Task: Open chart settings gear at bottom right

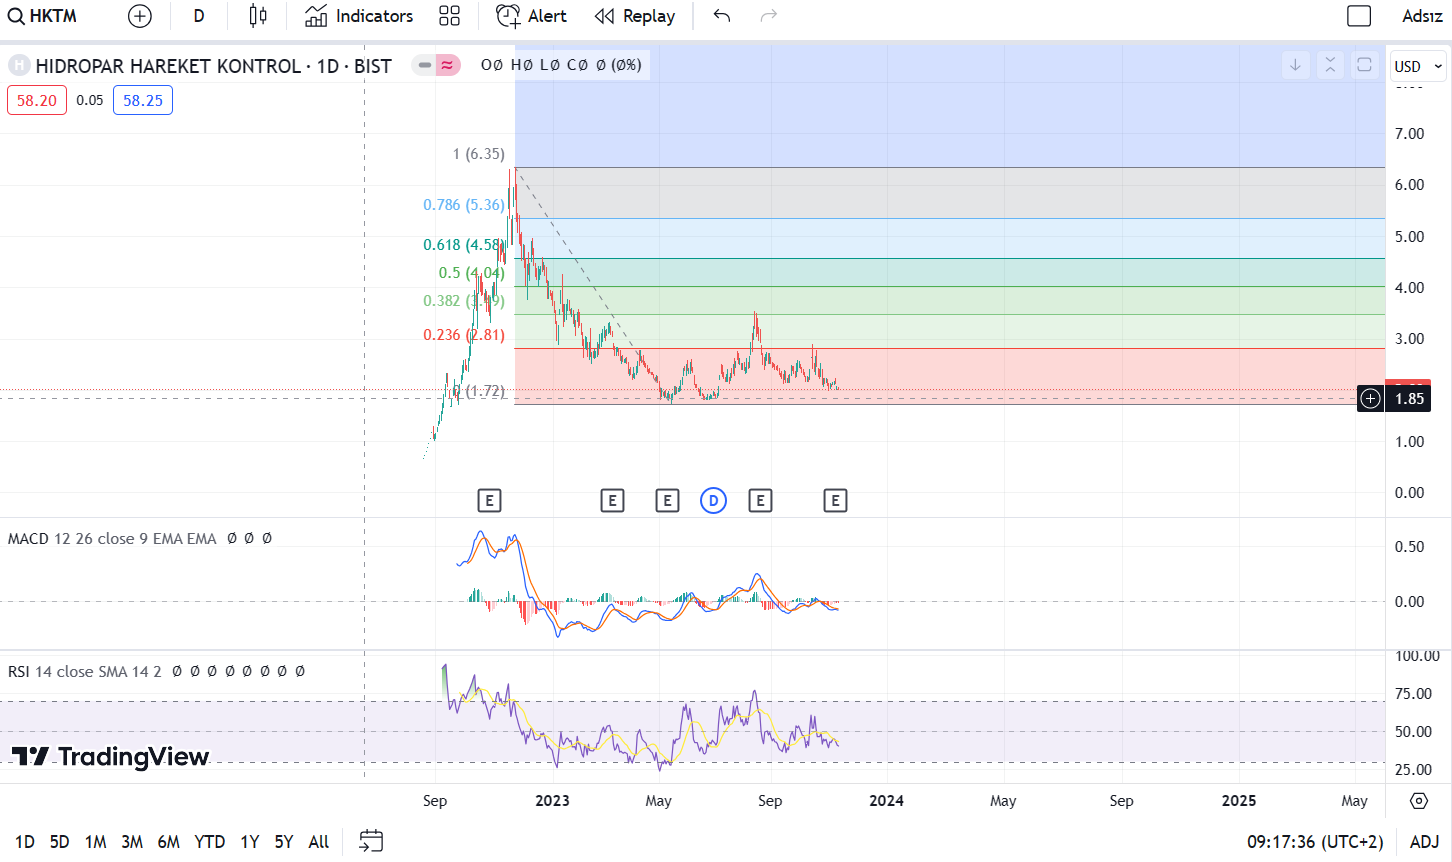Action: tap(1419, 801)
